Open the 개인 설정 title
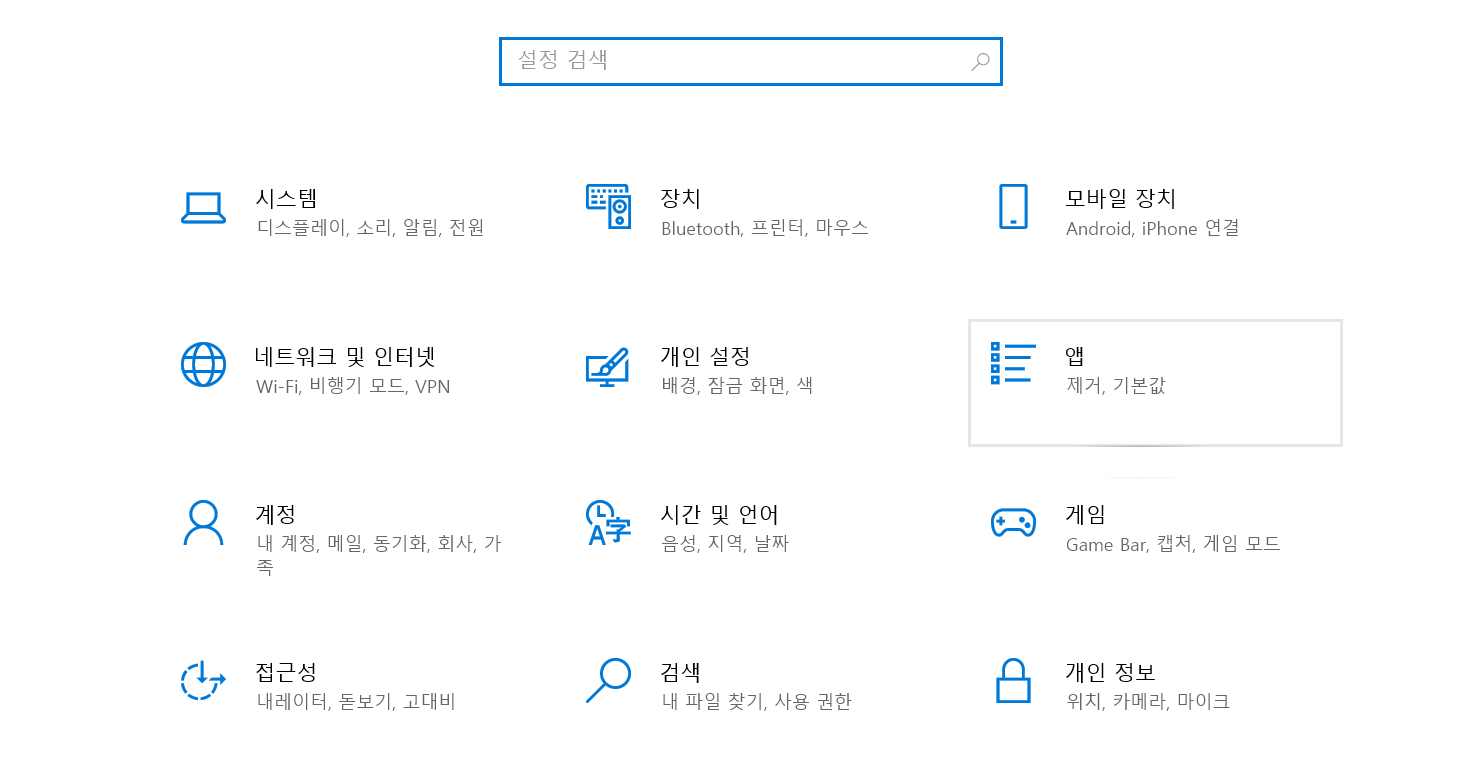Viewport: 1481px width, 772px height. (705, 356)
